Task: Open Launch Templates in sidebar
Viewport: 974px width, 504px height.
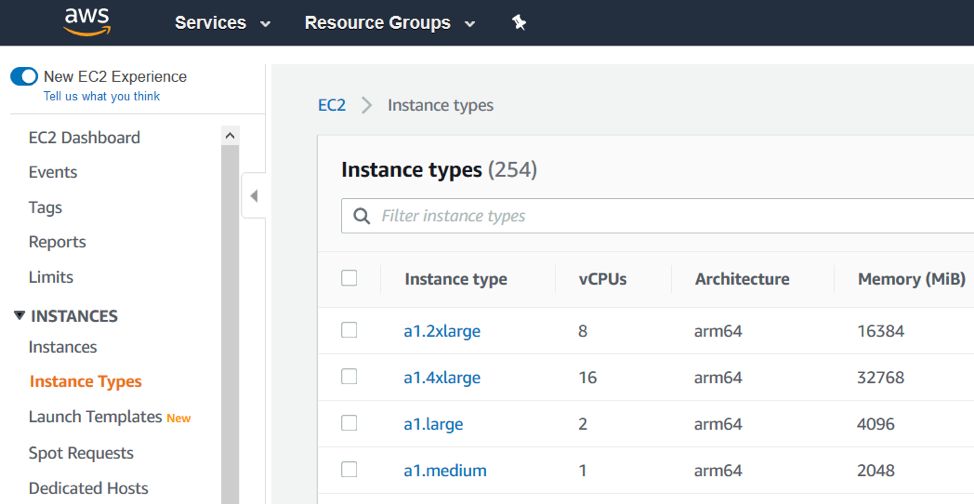Action: 95,417
